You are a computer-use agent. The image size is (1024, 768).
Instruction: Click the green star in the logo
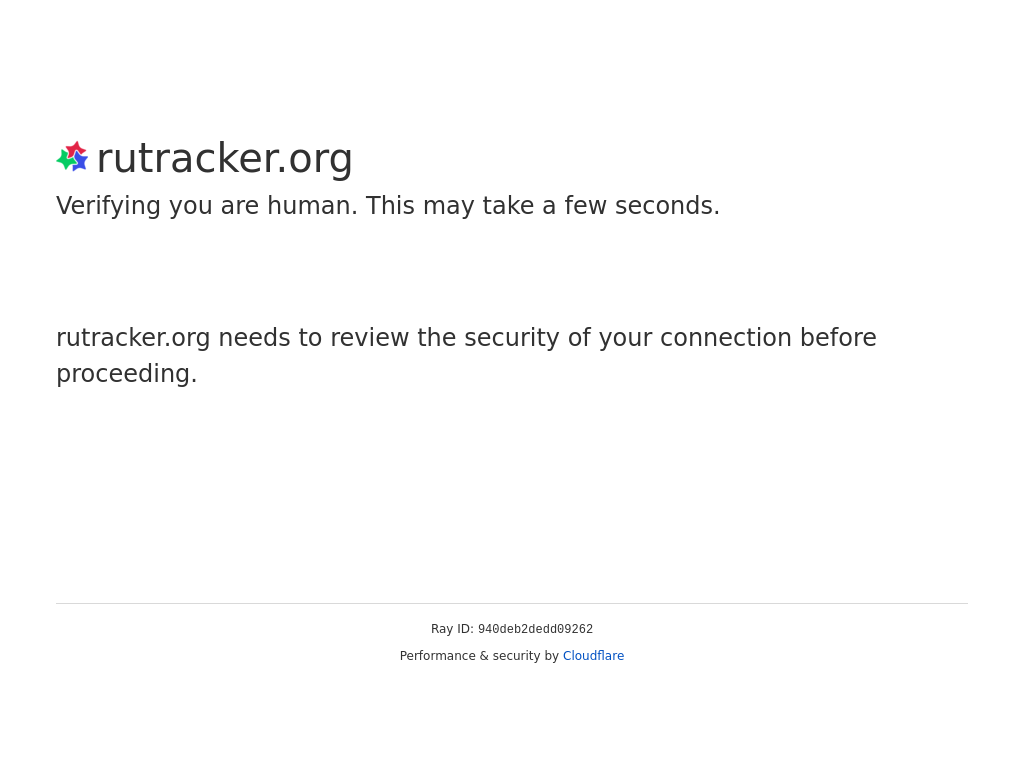click(x=65, y=159)
